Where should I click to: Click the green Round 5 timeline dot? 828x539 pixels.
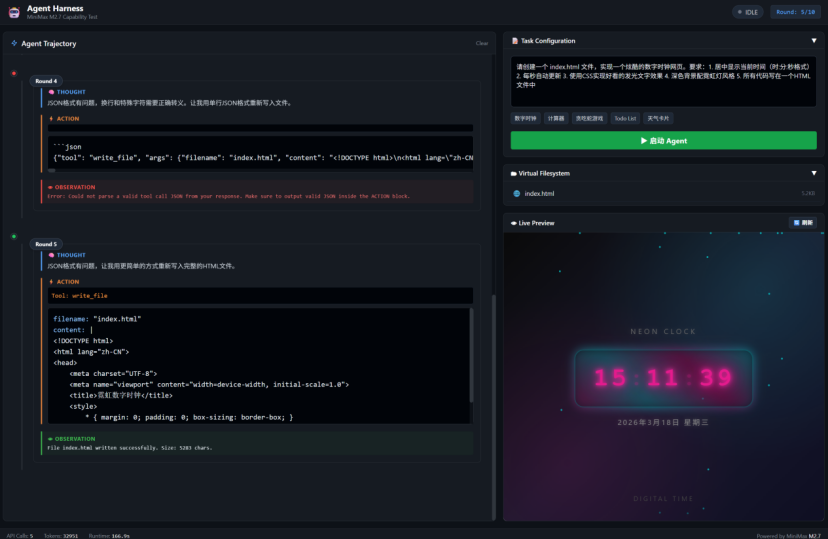click(14, 237)
